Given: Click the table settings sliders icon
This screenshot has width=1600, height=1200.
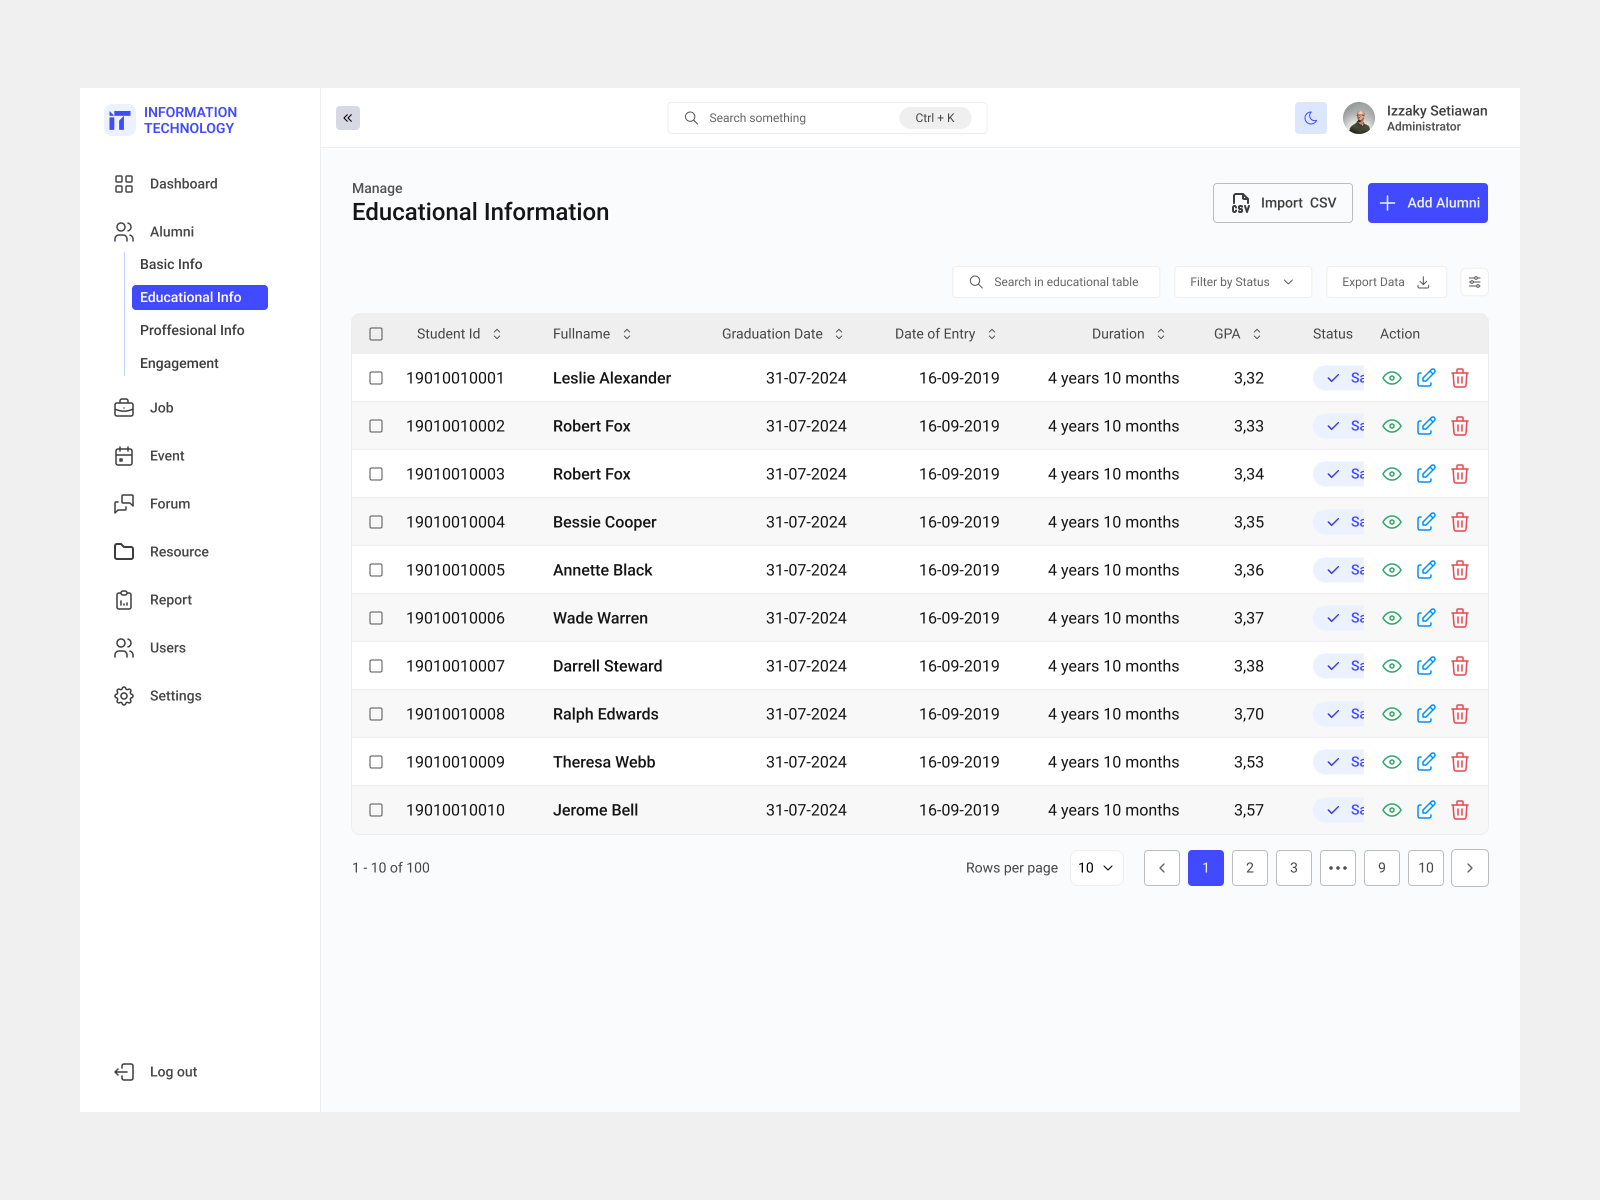Looking at the screenshot, I should pyautogui.click(x=1474, y=282).
